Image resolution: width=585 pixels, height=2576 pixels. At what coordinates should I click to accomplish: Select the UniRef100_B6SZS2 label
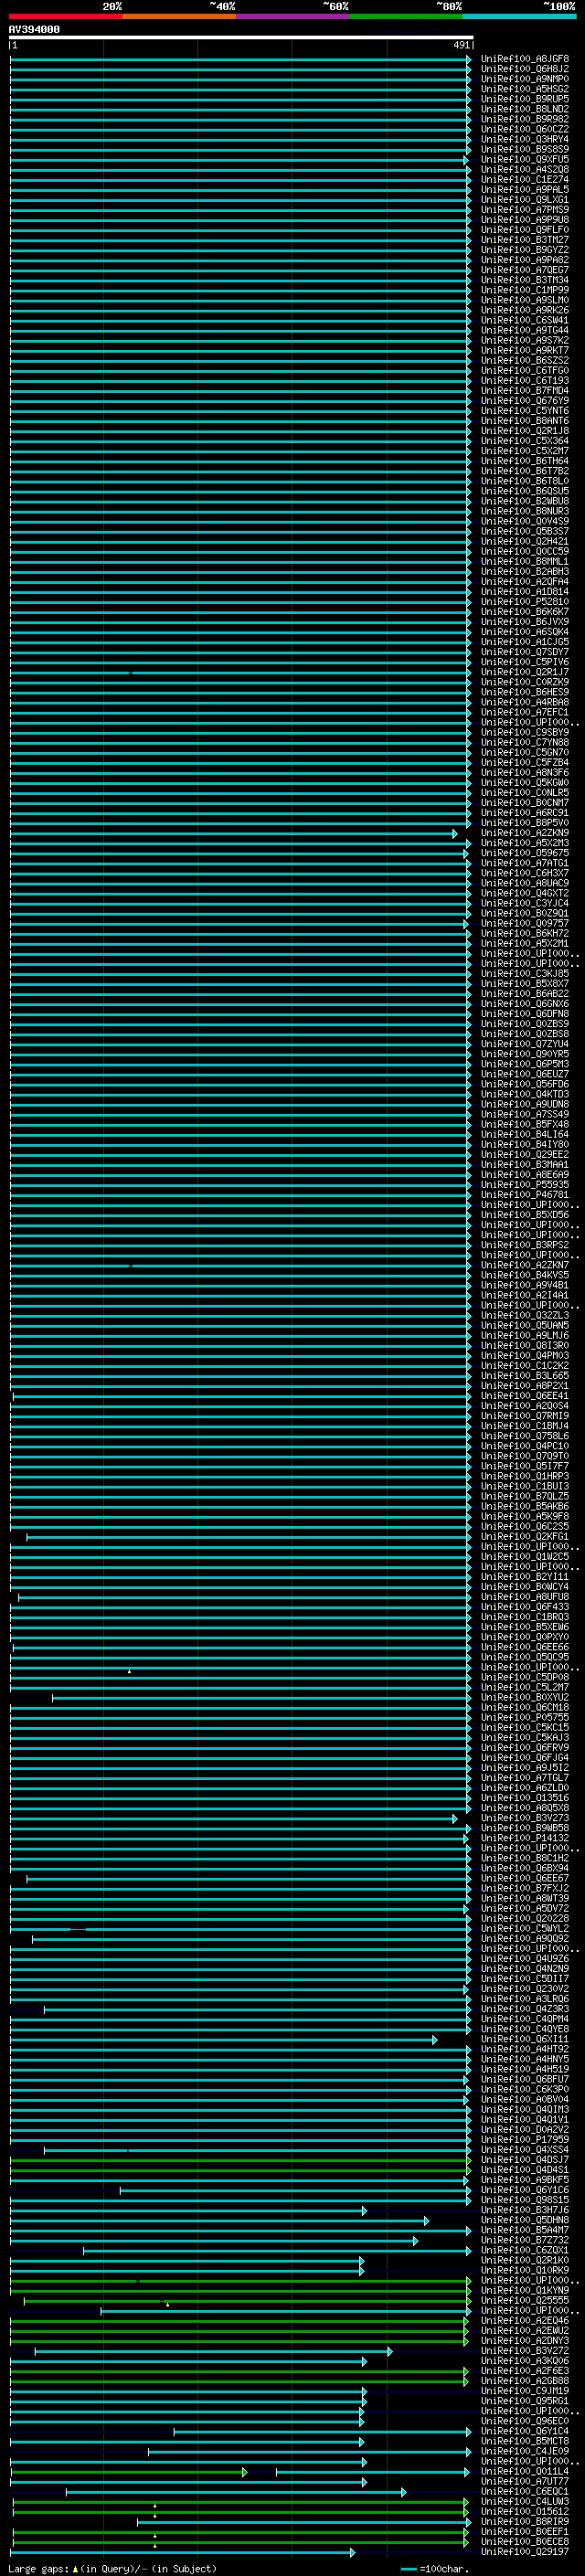(525, 361)
